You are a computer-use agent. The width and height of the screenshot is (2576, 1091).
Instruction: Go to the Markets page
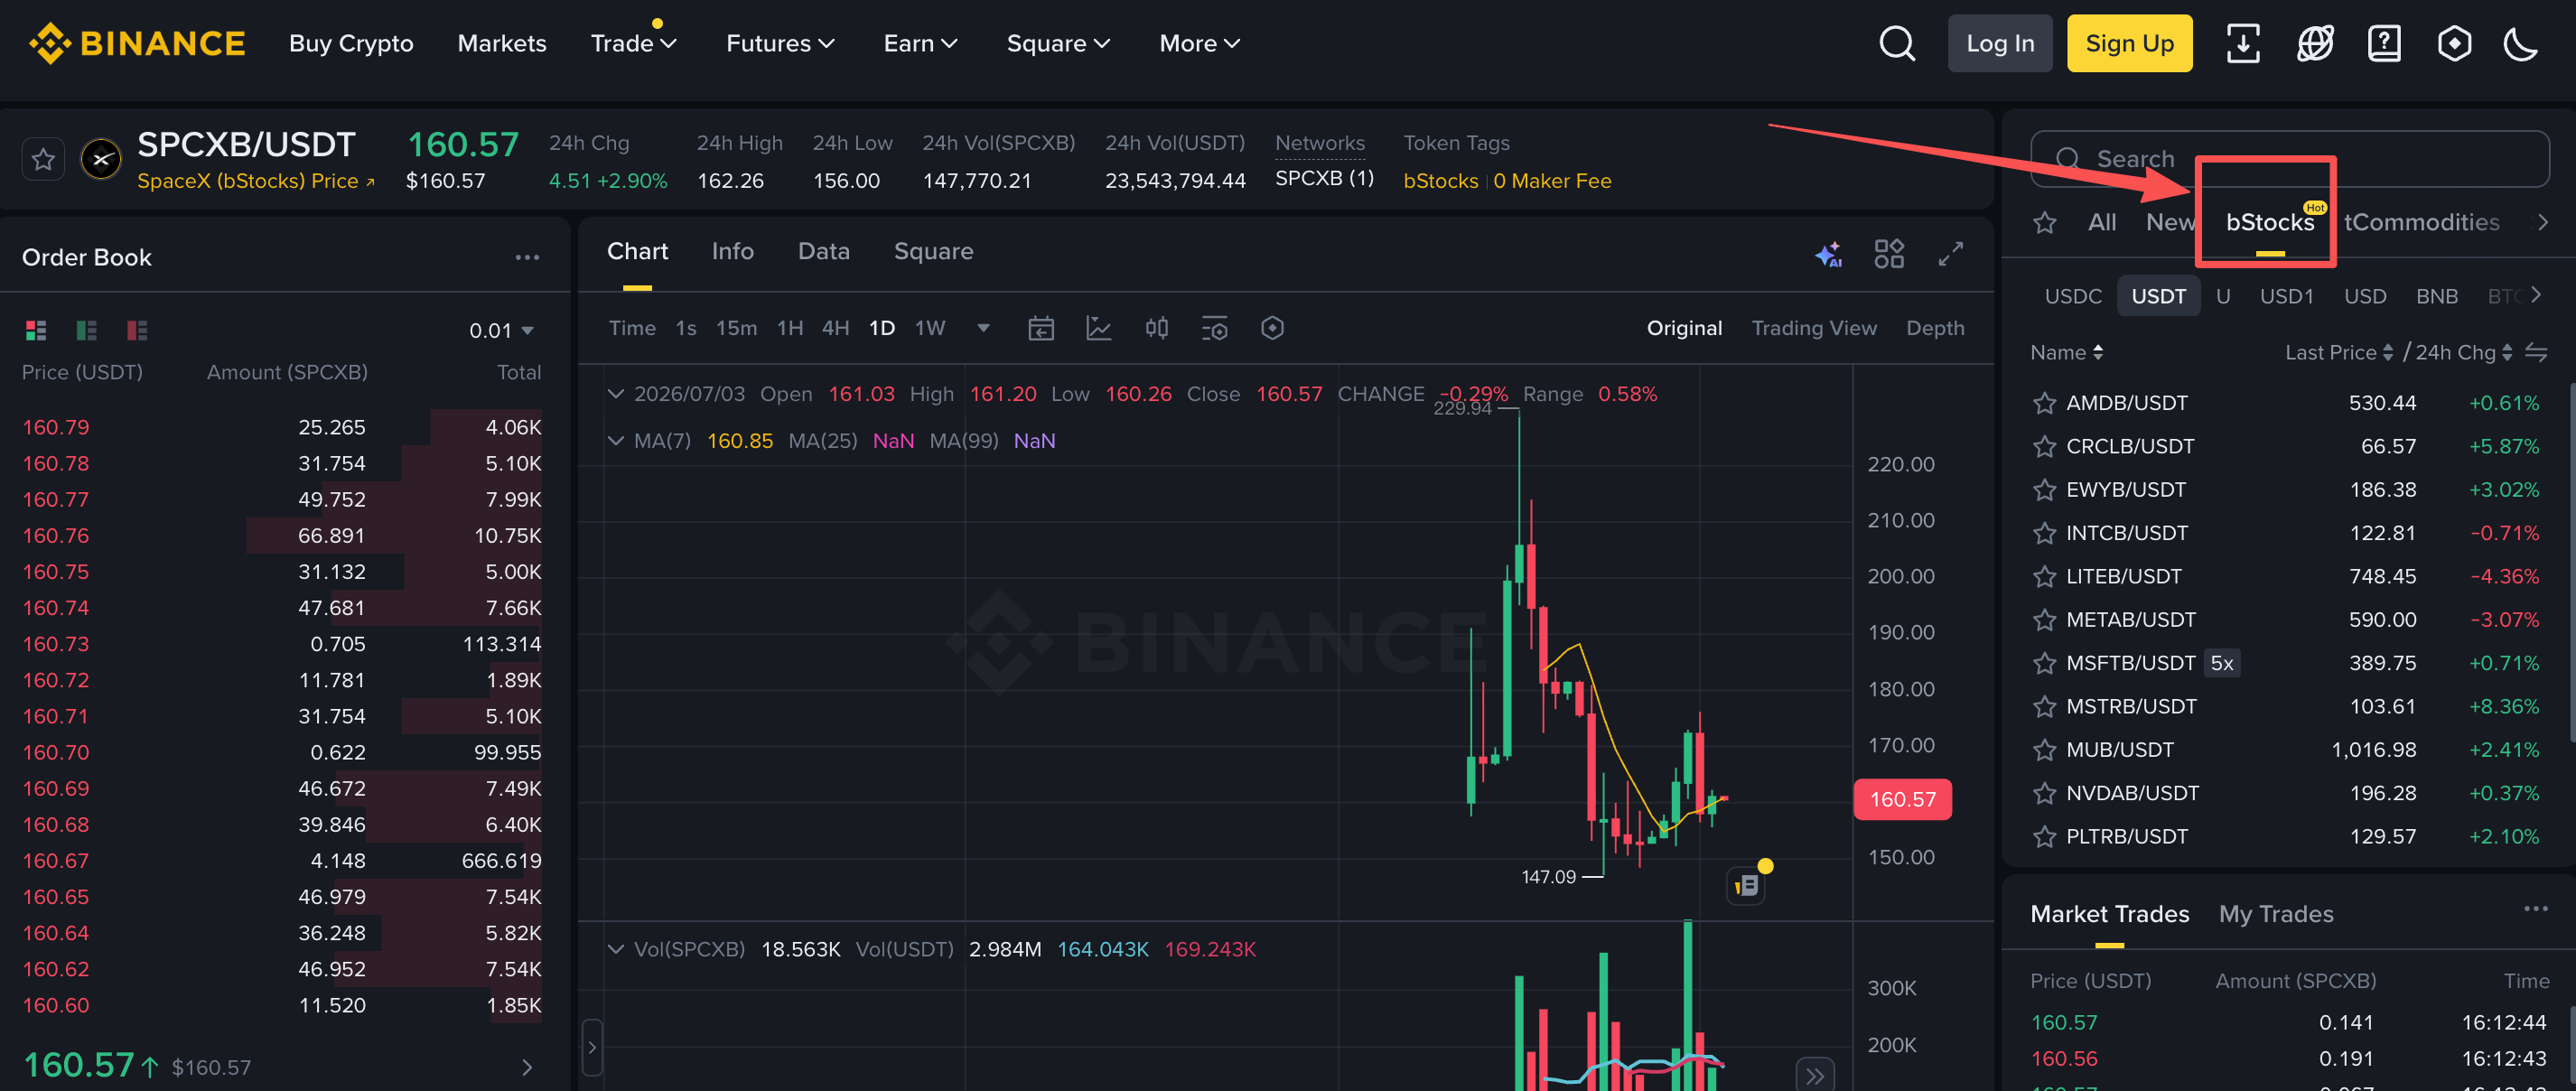click(x=502, y=43)
